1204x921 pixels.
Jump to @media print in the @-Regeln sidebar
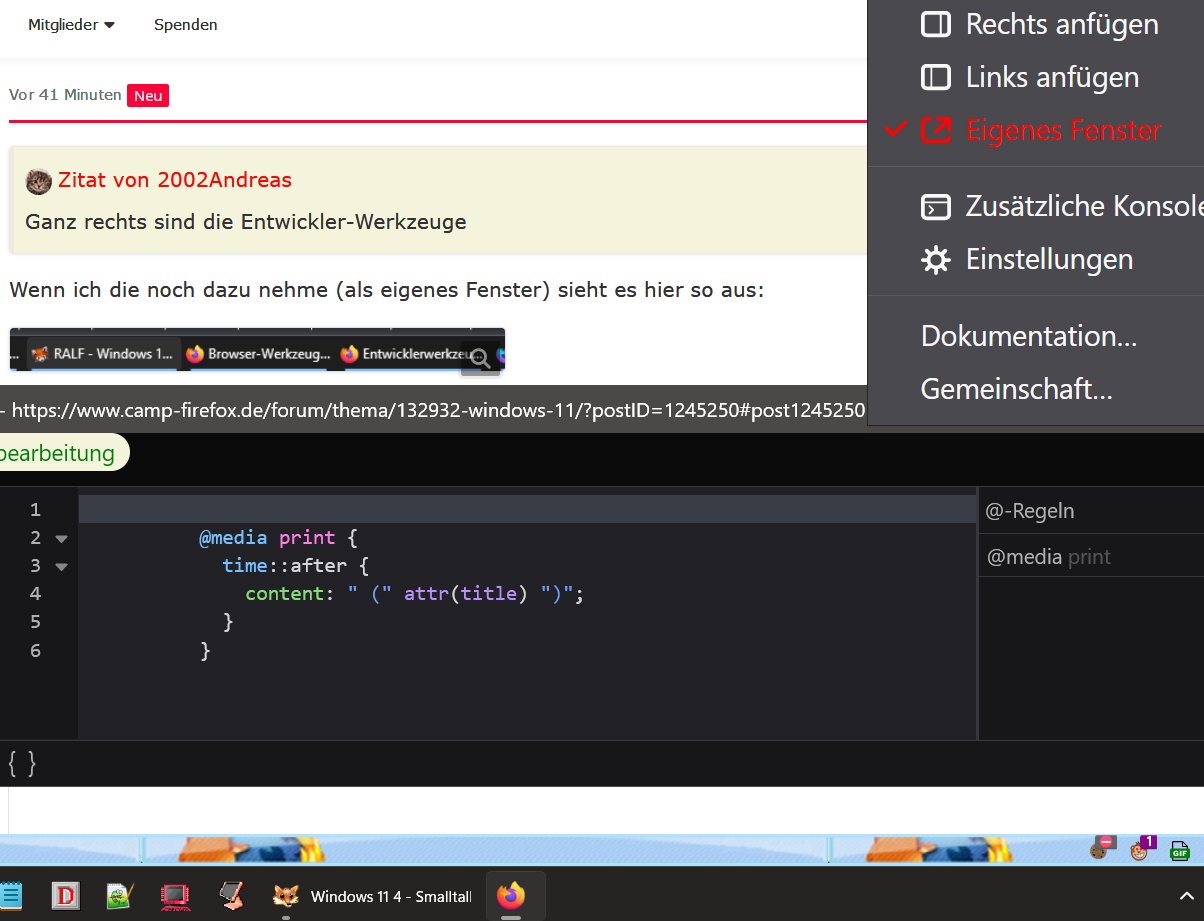click(1048, 557)
